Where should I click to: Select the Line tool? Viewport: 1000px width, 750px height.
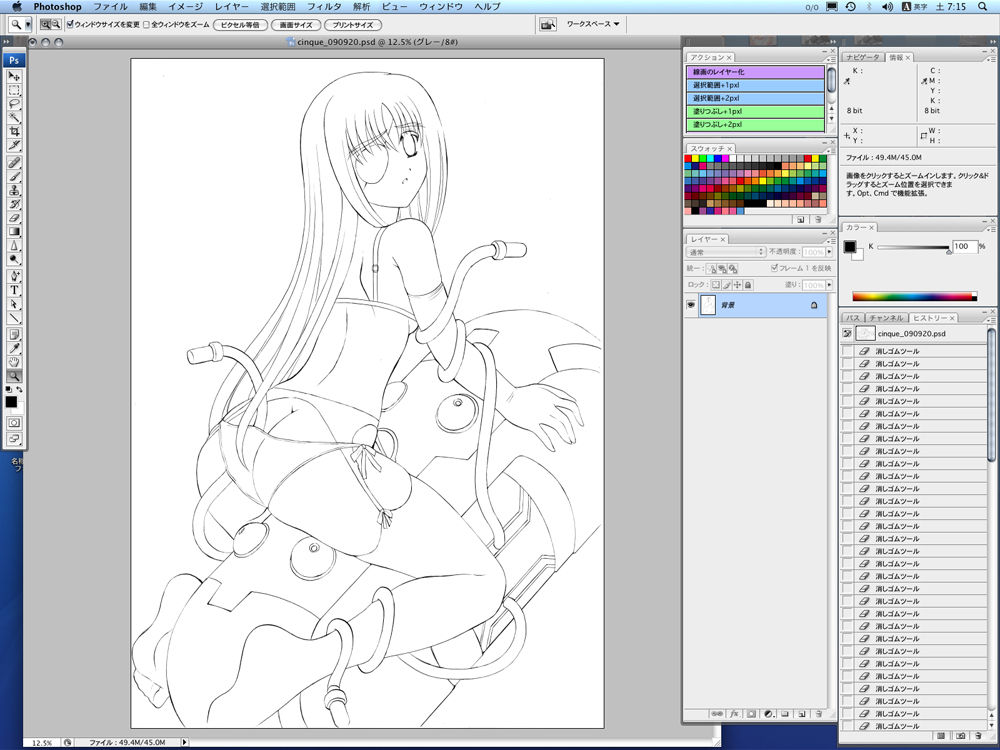click(14, 318)
